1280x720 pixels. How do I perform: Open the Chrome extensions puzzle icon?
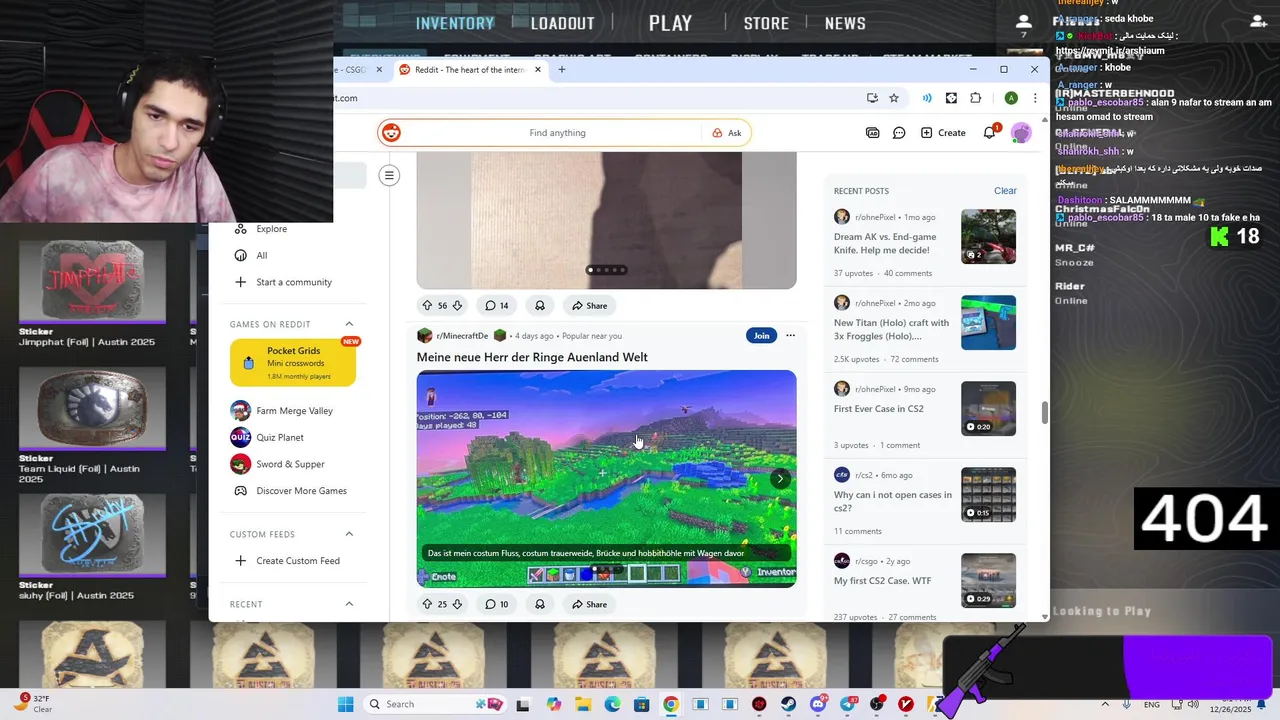[976, 98]
